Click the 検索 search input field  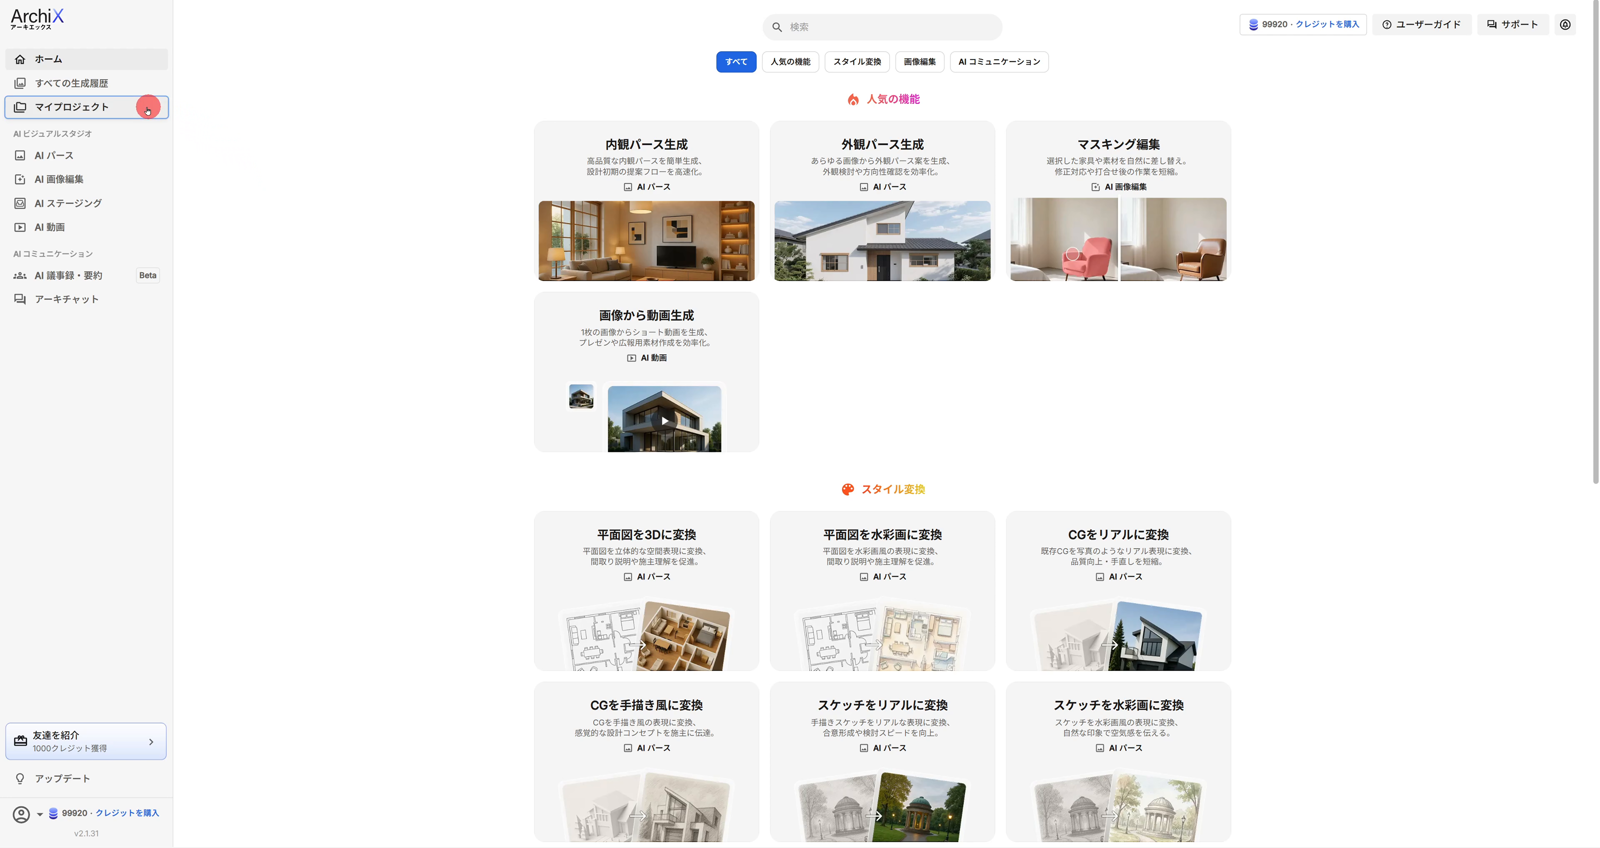click(x=882, y=27)
